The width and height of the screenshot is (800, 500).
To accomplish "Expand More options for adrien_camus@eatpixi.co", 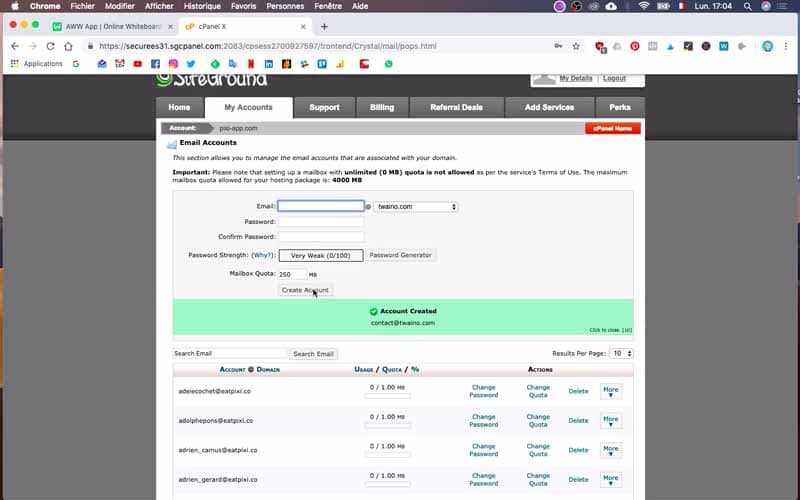I will coord(610,451).
